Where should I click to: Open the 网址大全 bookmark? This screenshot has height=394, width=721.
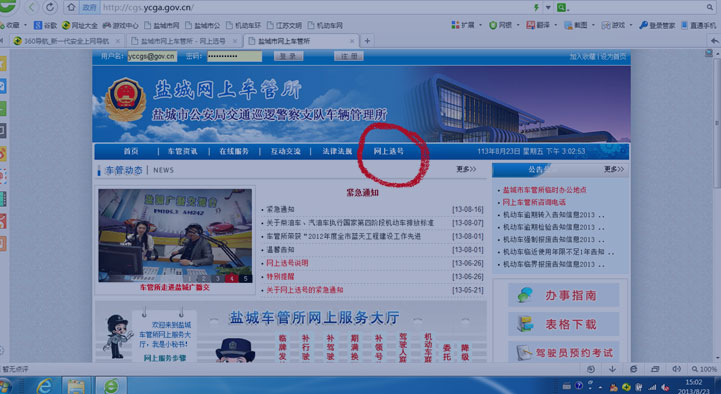click(80, 25)
